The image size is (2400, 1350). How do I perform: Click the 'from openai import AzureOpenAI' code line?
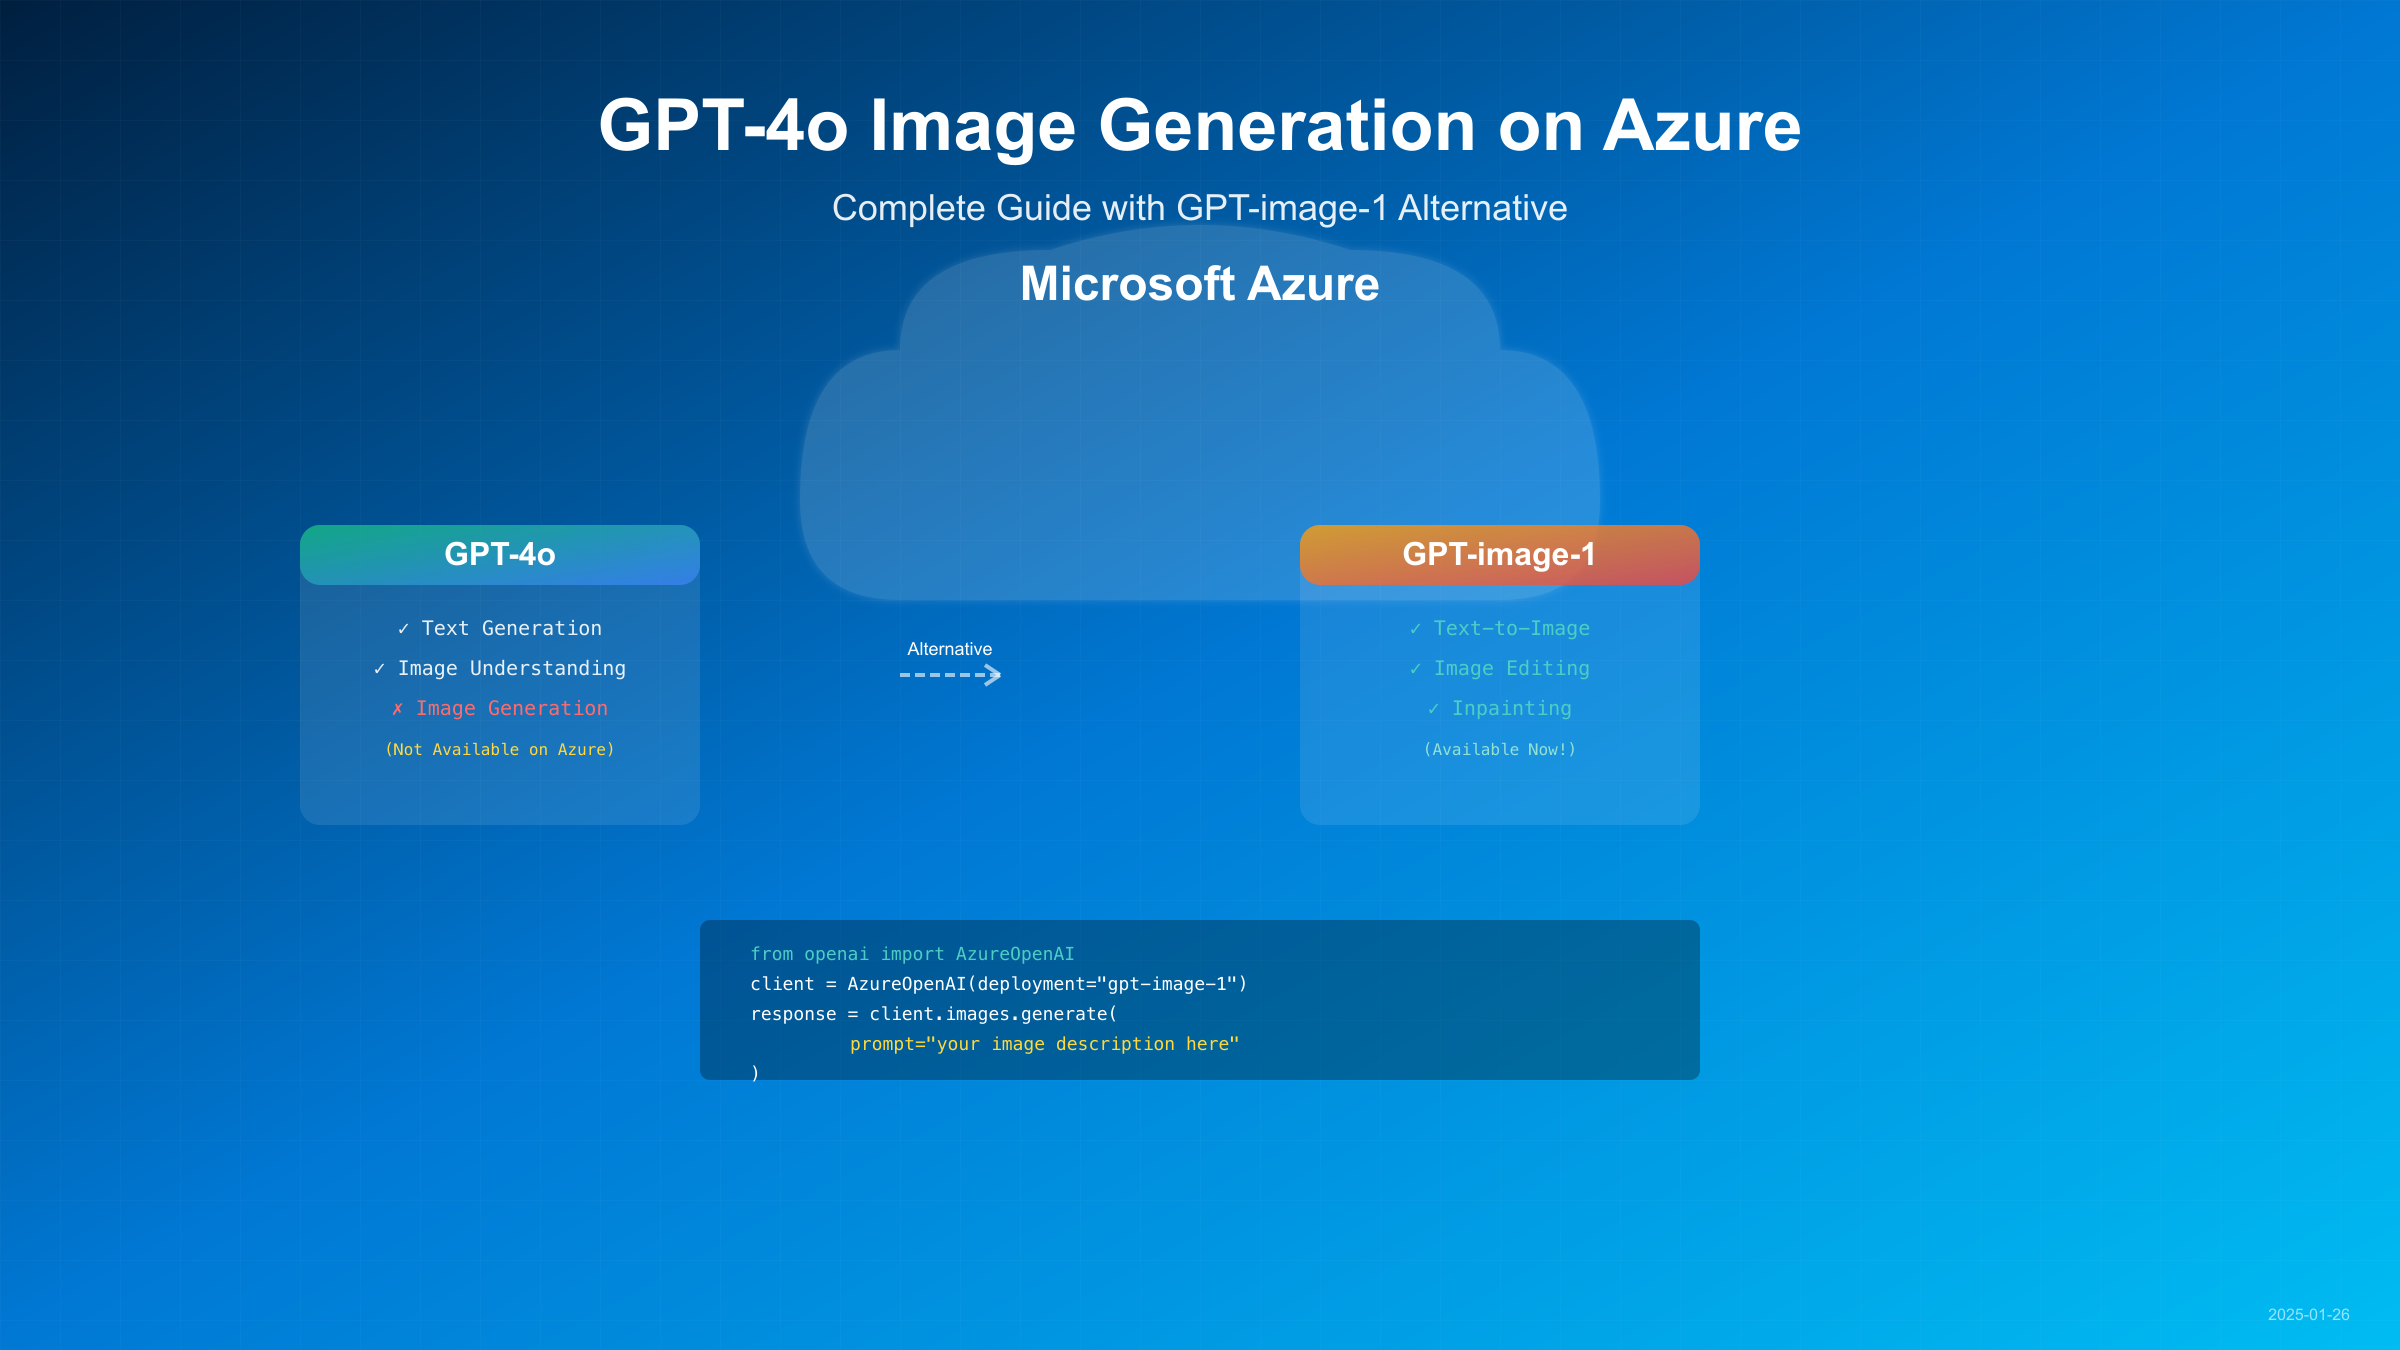coord(912,954)
